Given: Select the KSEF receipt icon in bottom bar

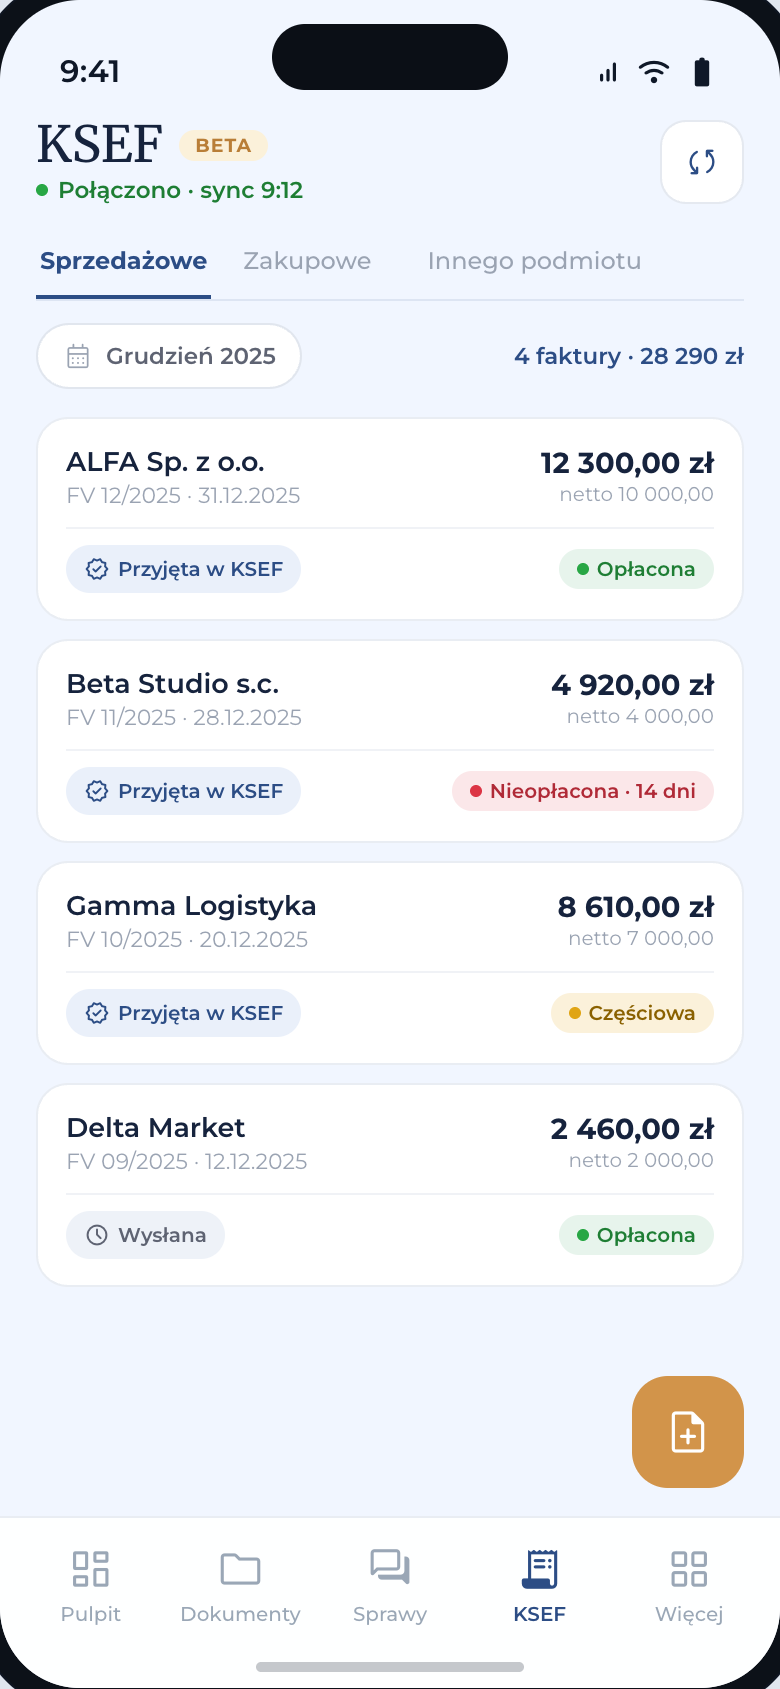Looking at the screenshot, I should click(540, 1568).
